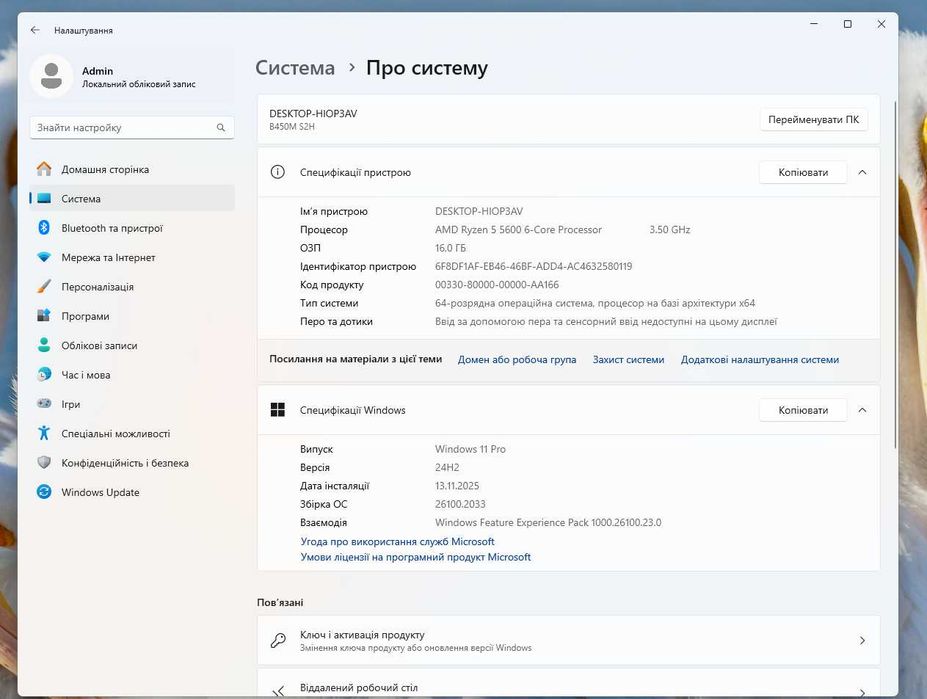Click the Домашня сторінка house icon
The width and height of the screenshot is (927, 699).
pyautogui.click(x=44, y=169)
